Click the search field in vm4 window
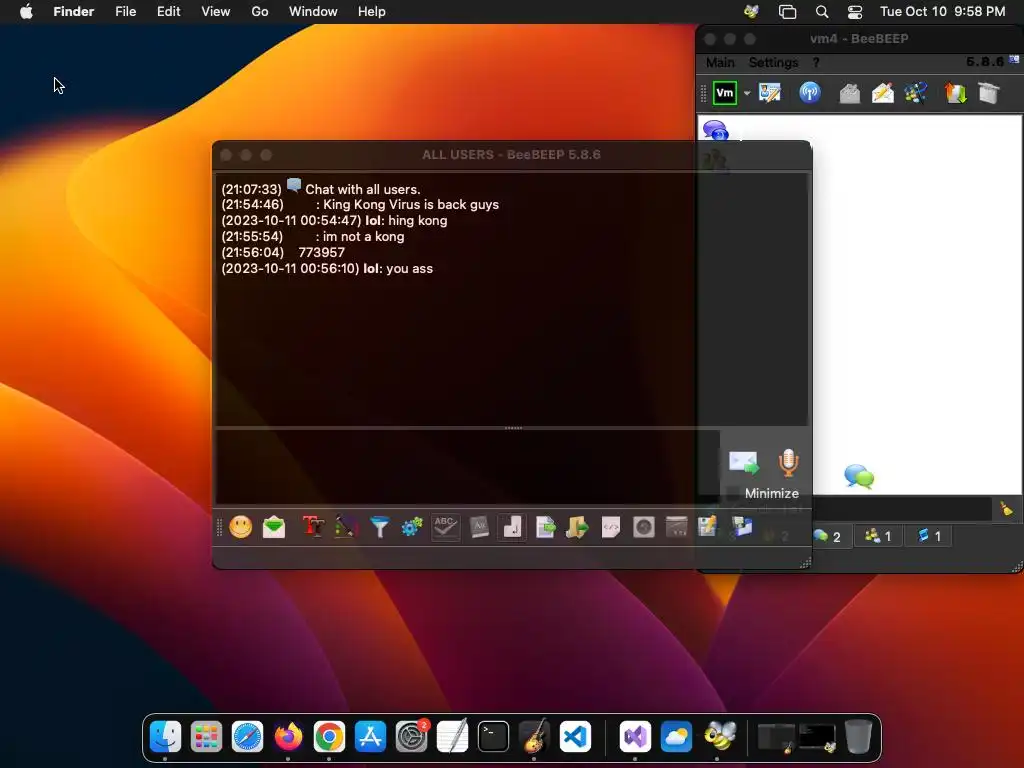 tap(901, 509)
